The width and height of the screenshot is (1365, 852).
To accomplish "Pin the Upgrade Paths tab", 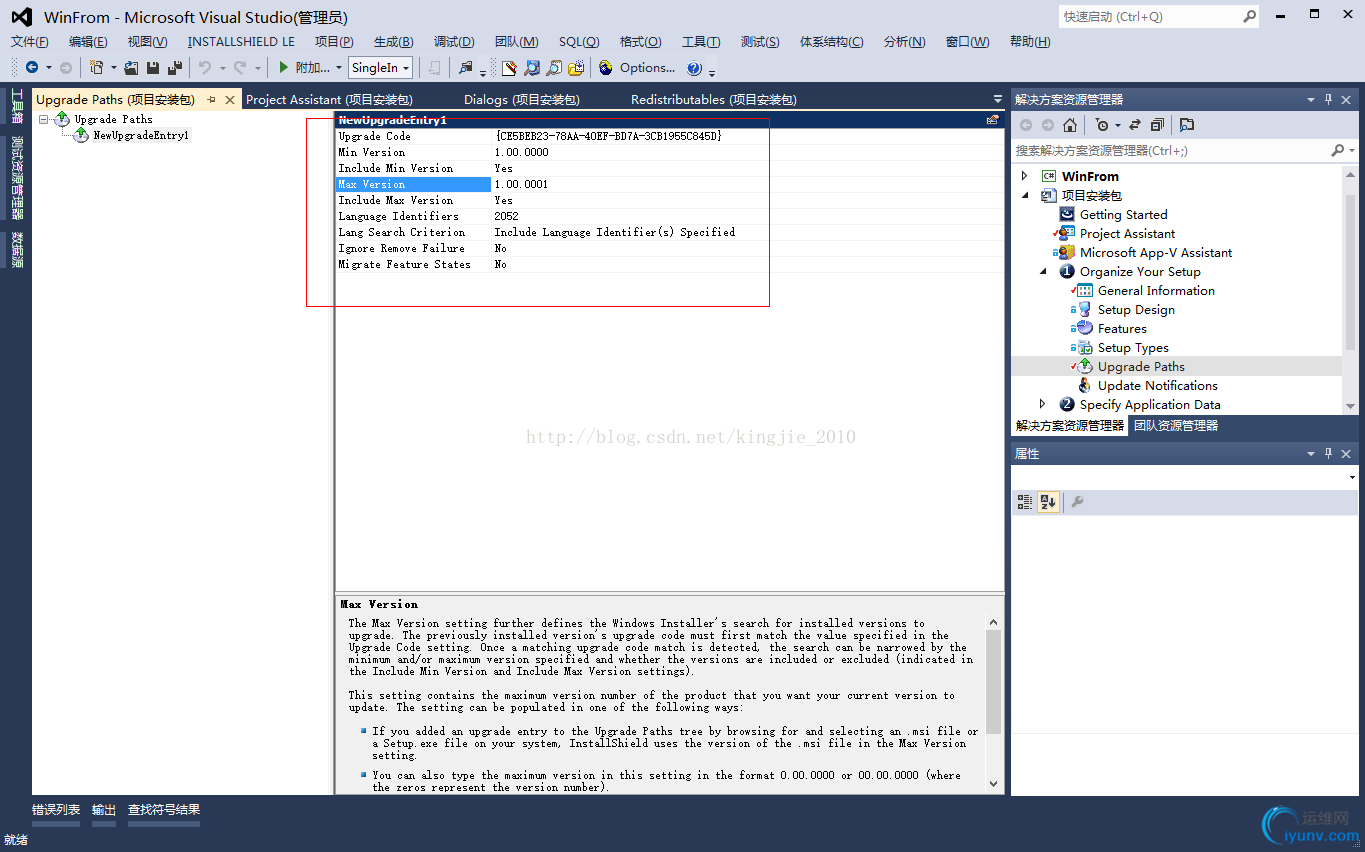I will [x=212, y=100].
